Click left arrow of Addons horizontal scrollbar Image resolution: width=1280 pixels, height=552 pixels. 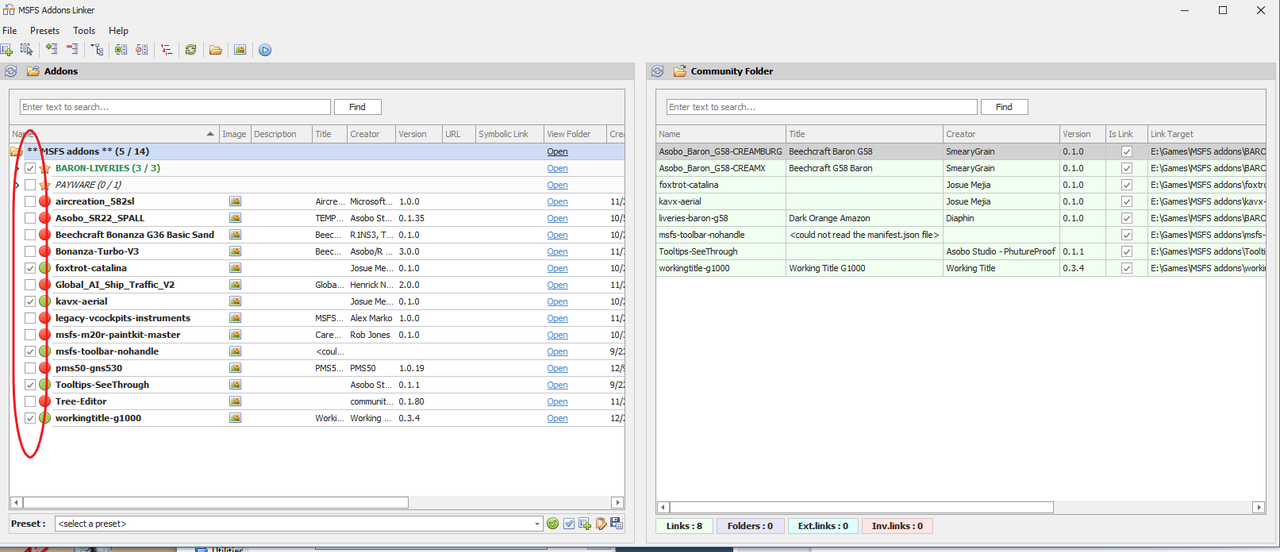tap(16, 503)
